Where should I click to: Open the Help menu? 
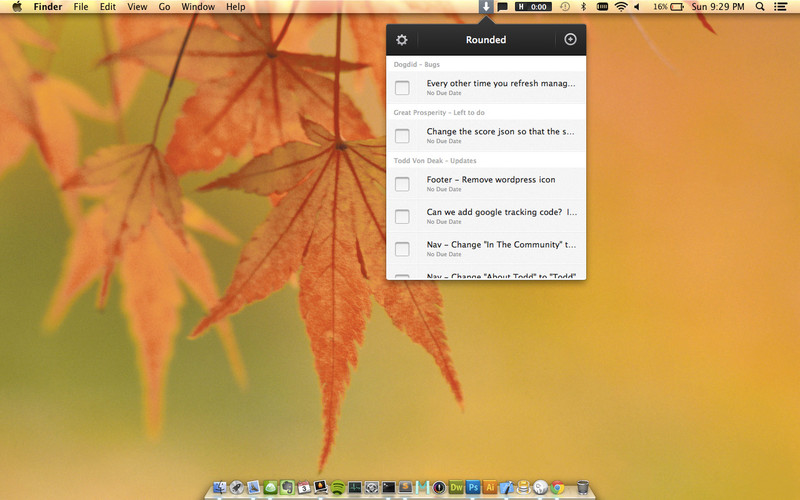point(236,7)
